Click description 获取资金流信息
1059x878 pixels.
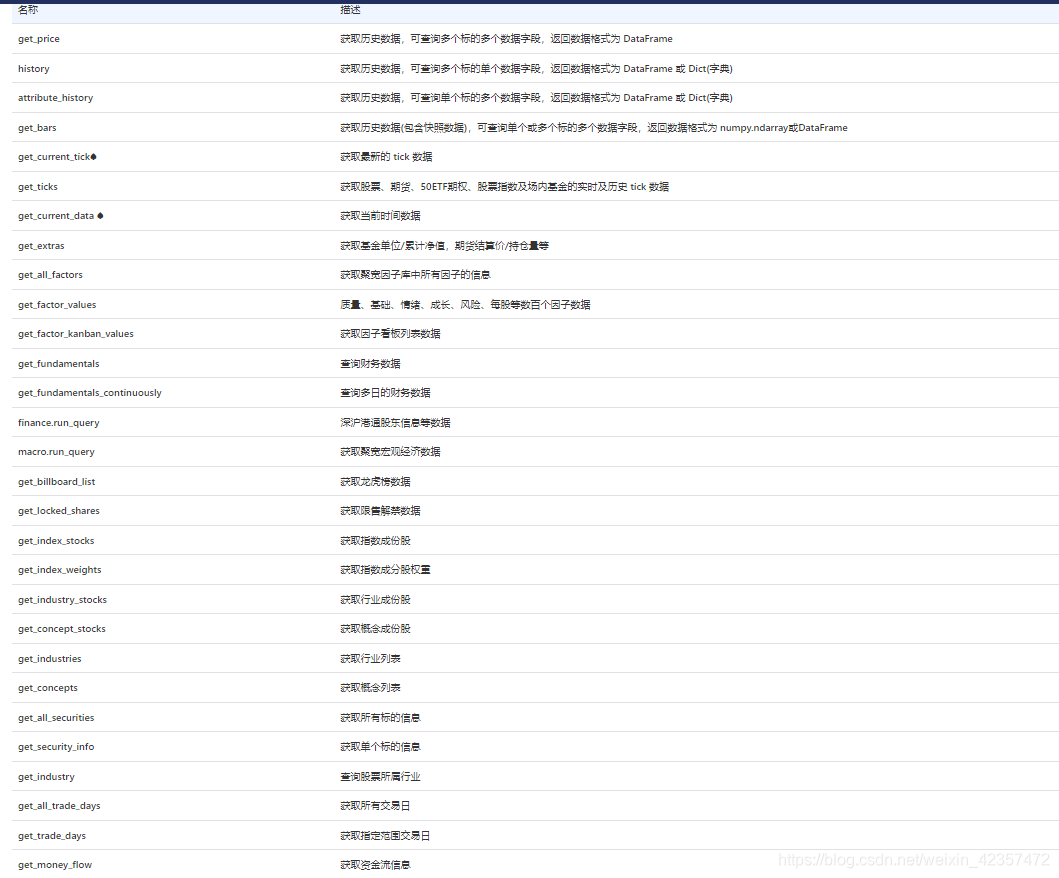pyautogui.click(x=376, y=865)
